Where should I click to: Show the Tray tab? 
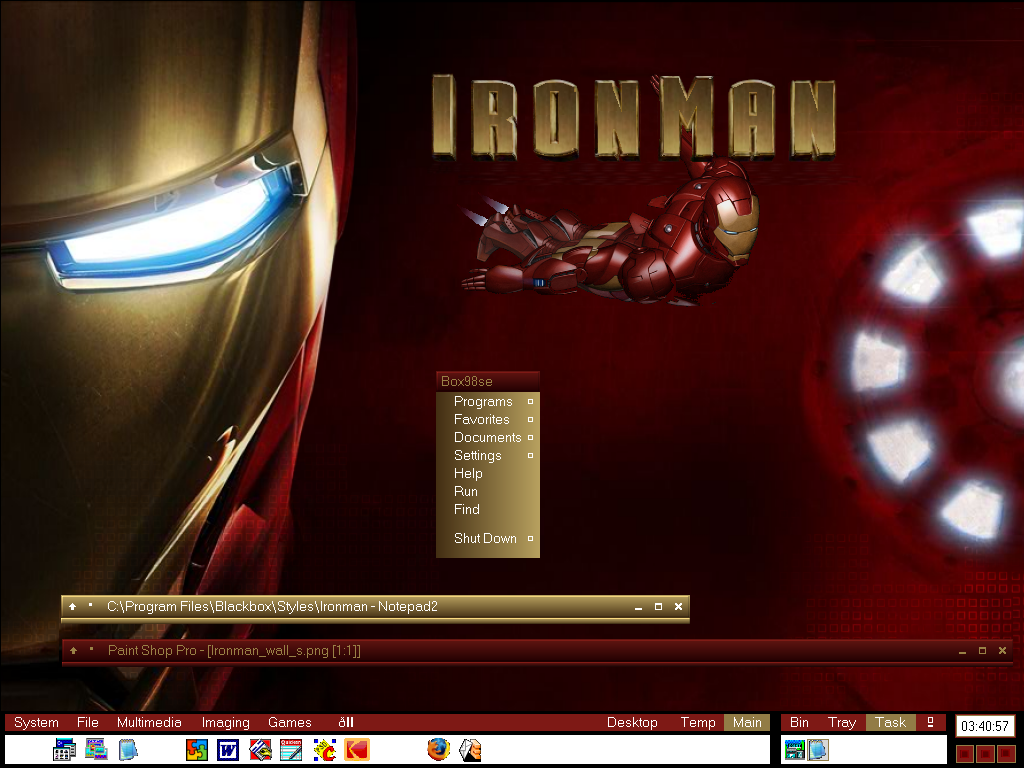842,722
